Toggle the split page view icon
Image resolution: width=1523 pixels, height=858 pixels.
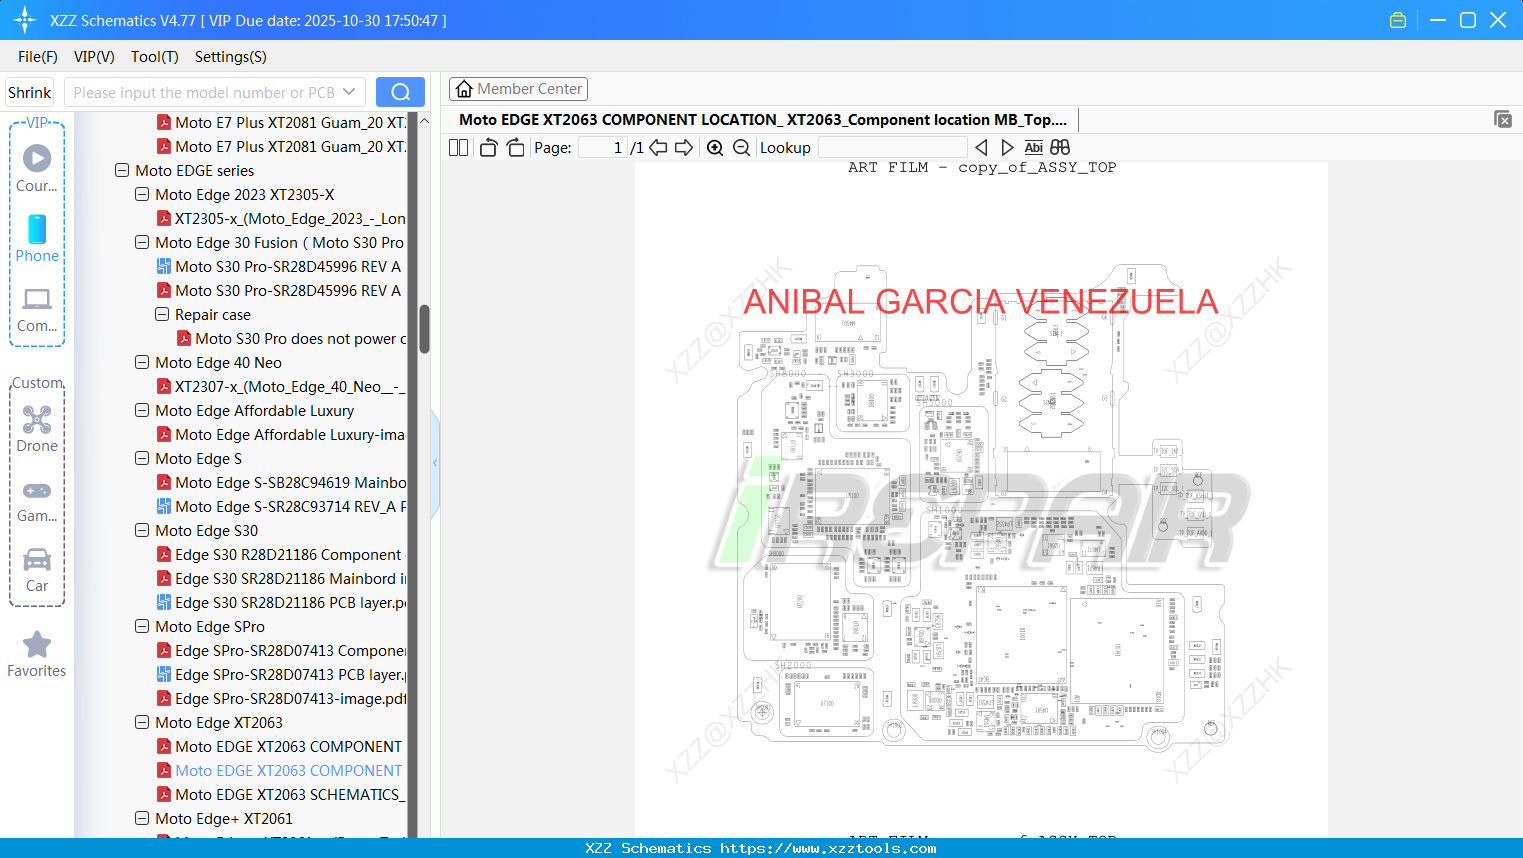click(458, 148)
